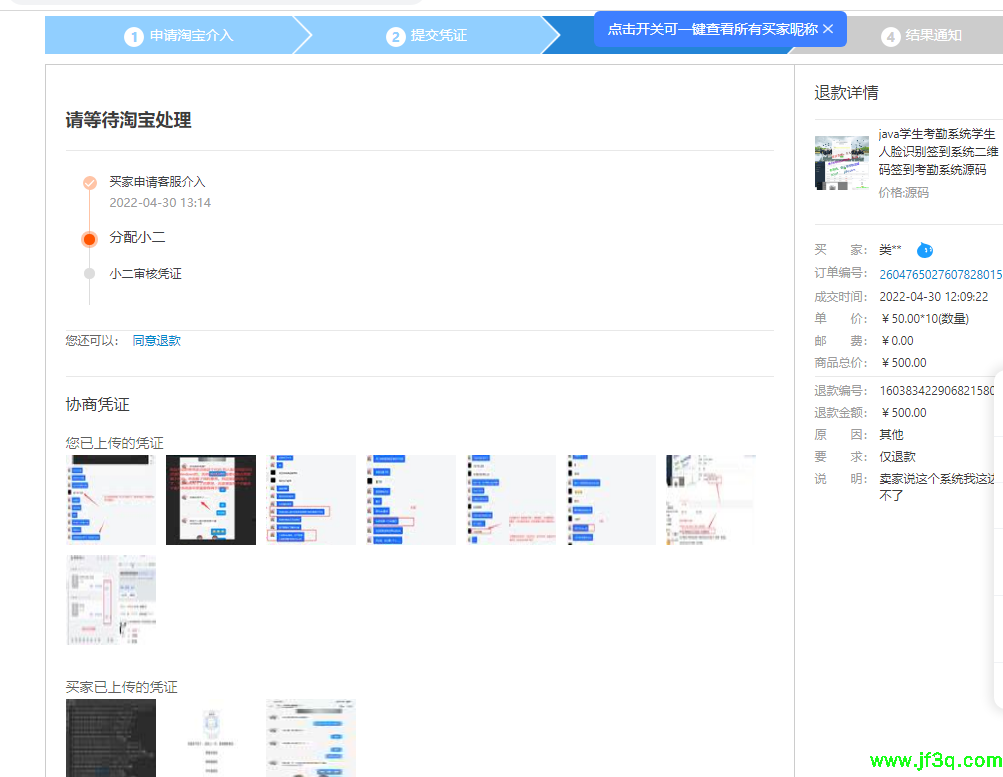Open second seller evidence image with dark background
The width and height of the screenshot is (1003, 777).
(211, 500)
